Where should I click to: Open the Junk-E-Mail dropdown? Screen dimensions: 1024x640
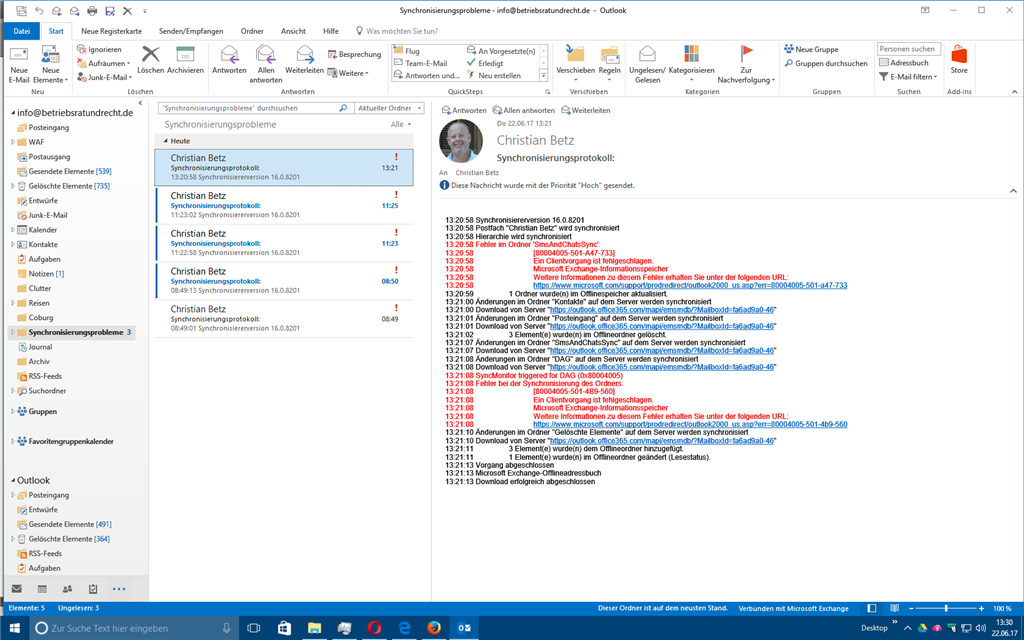[104, 77]
